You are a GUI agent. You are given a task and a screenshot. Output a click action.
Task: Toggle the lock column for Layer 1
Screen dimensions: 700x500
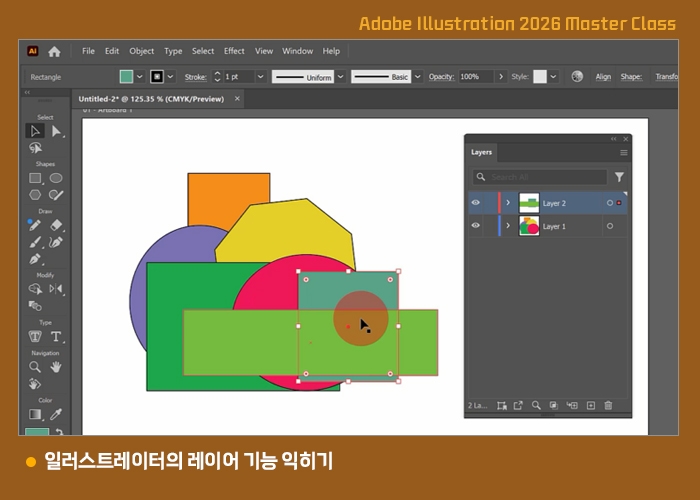(x=490, y=226)
